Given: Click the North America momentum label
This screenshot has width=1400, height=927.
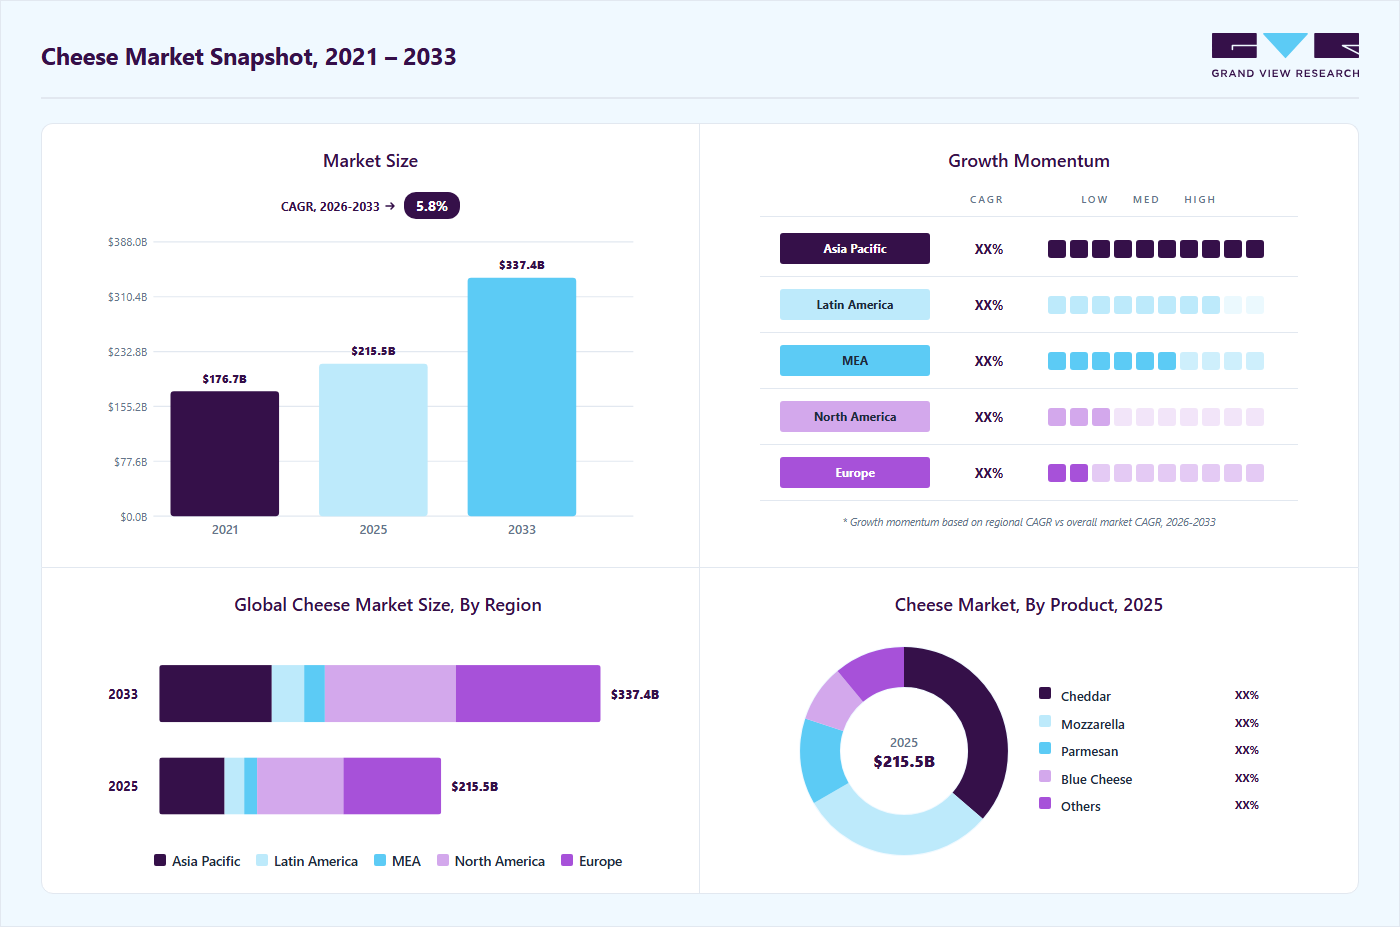Looking at the screenshot, I should 855,417.
